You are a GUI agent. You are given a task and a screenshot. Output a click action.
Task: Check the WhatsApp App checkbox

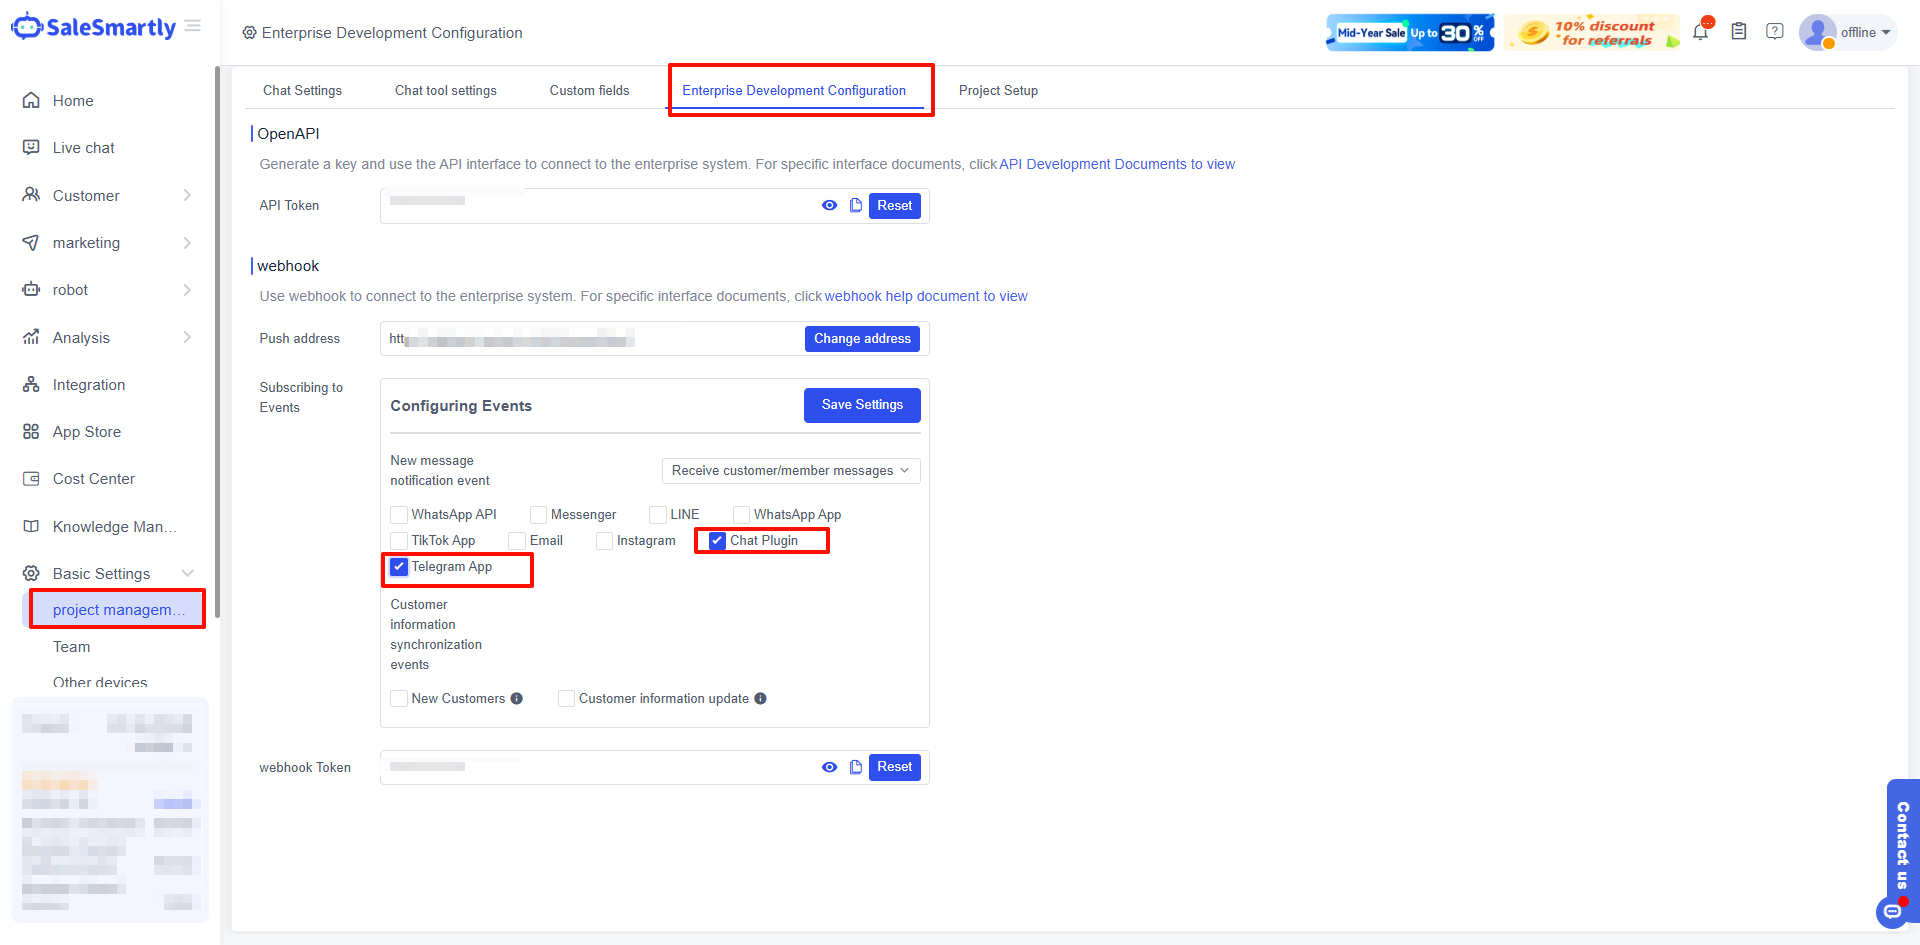742,515
